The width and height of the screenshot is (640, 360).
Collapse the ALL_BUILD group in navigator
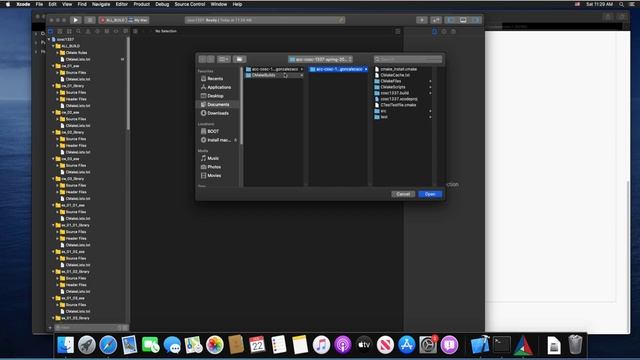[53, 46]
